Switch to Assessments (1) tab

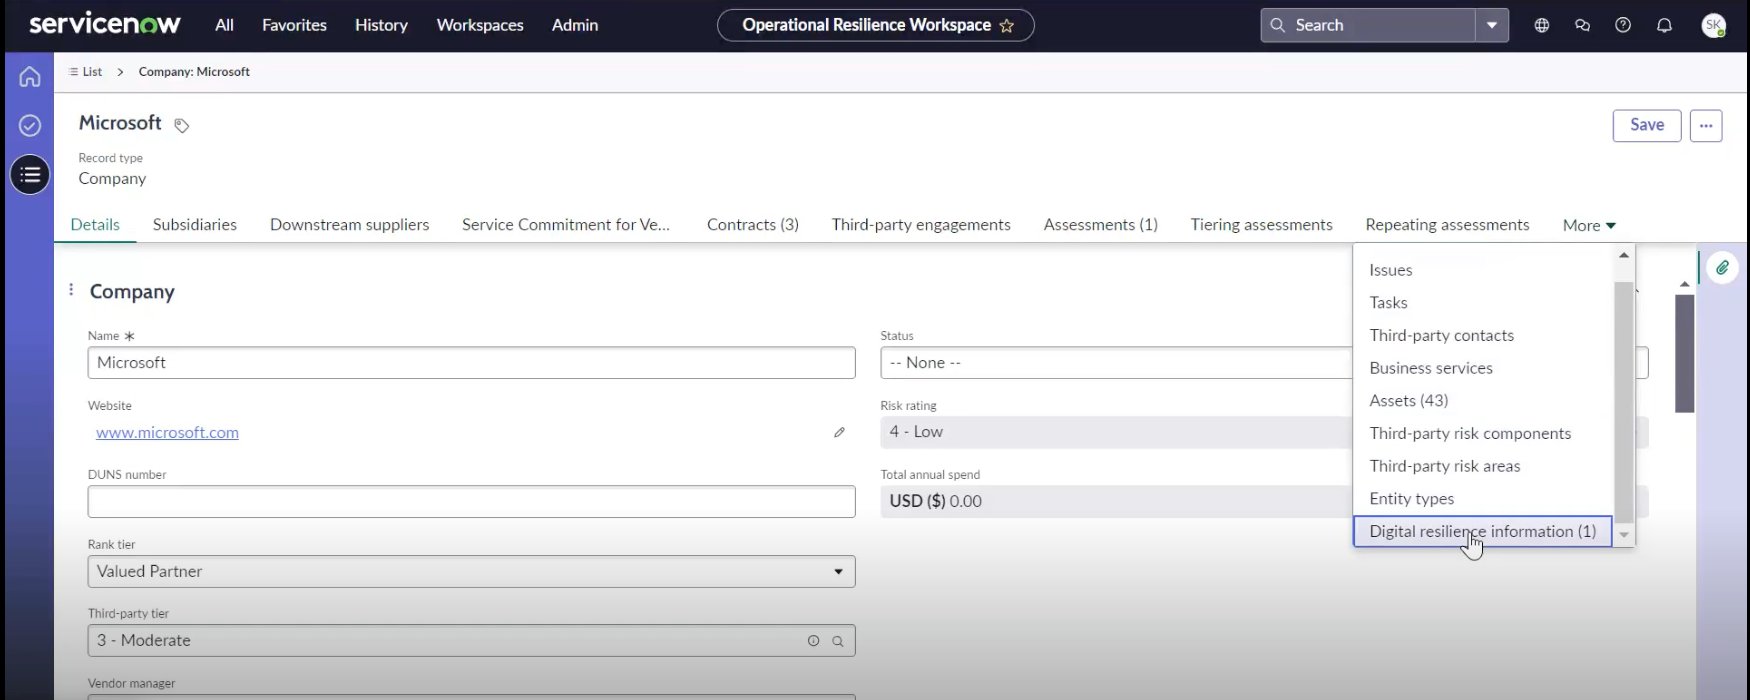[x=1101, y=225]
